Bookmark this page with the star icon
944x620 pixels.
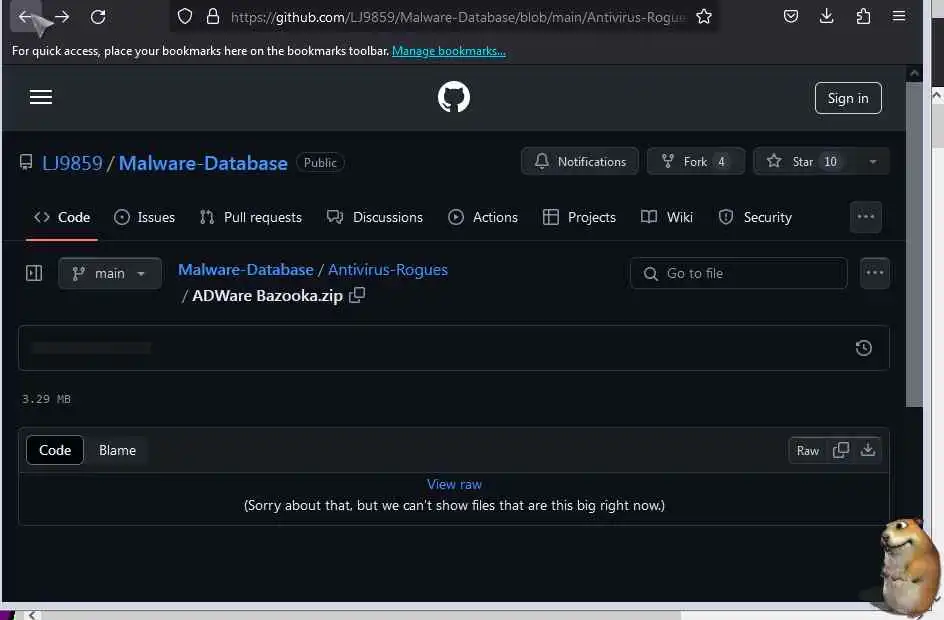click(x=704, y=17)
